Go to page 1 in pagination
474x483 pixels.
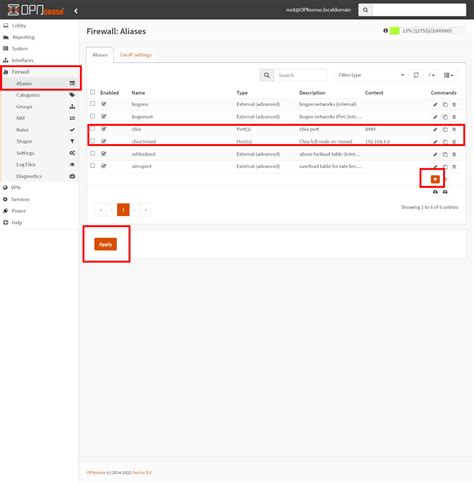pyautogui.click(x=123, y=210)
